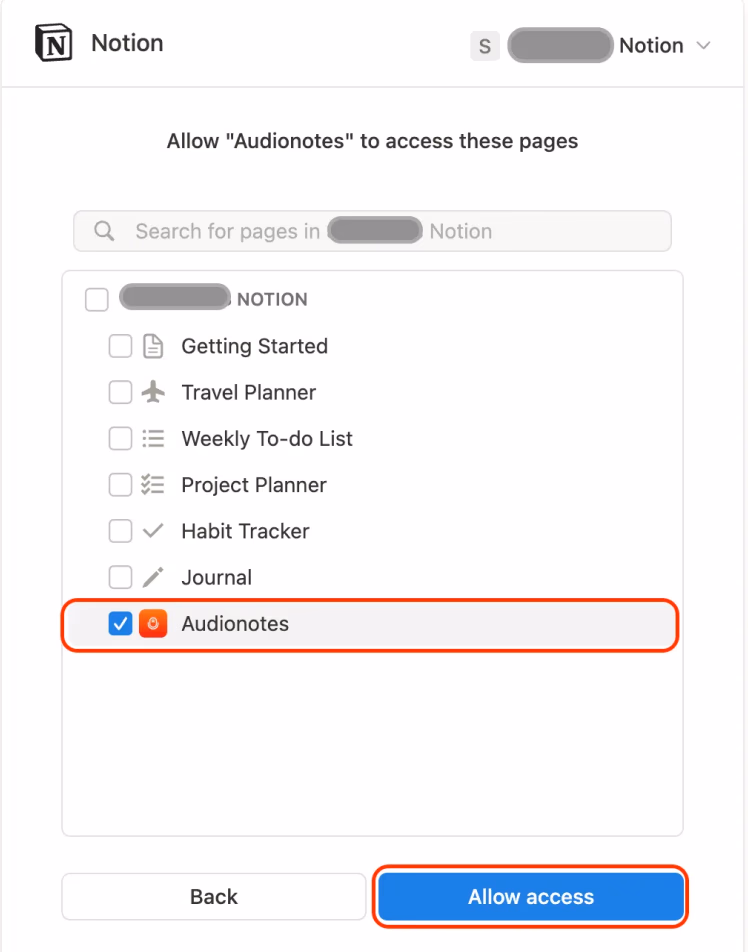The width and height of the screenshot is (748, 952).
Task: Check the Travel Planner checkbox
Action: (120, 392)
